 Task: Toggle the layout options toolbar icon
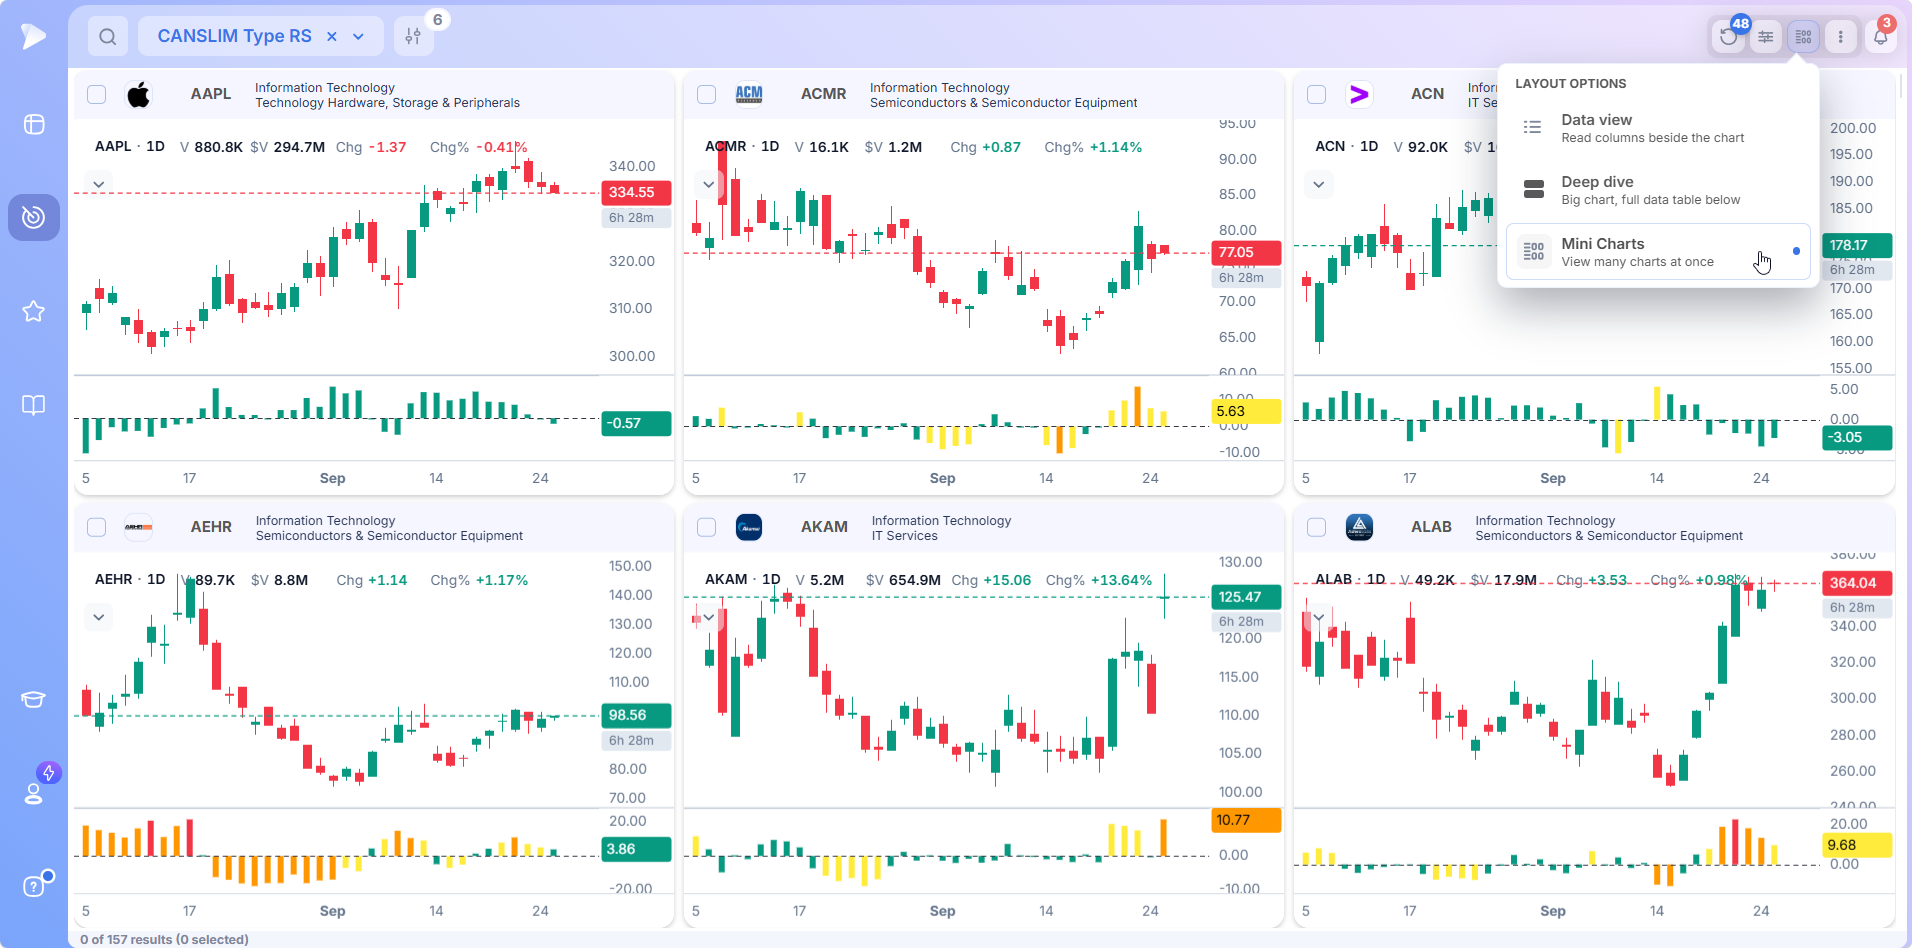point(1803,37)
